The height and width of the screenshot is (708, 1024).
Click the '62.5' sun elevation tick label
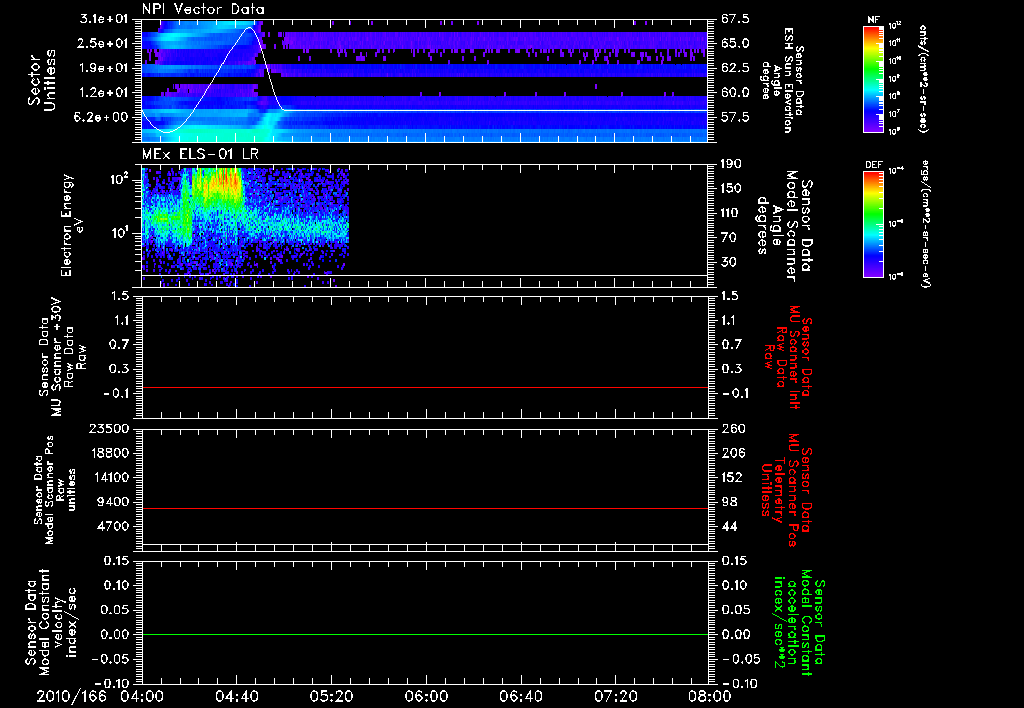pos(735,68)
